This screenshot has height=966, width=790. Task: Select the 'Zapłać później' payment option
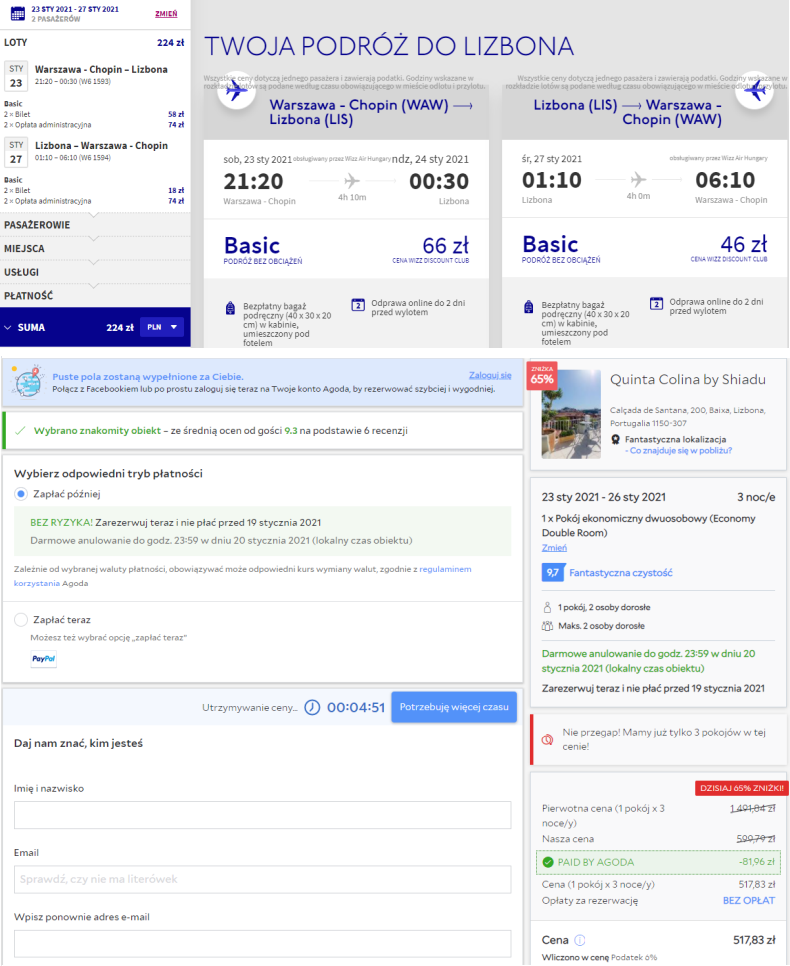[21, 494]
